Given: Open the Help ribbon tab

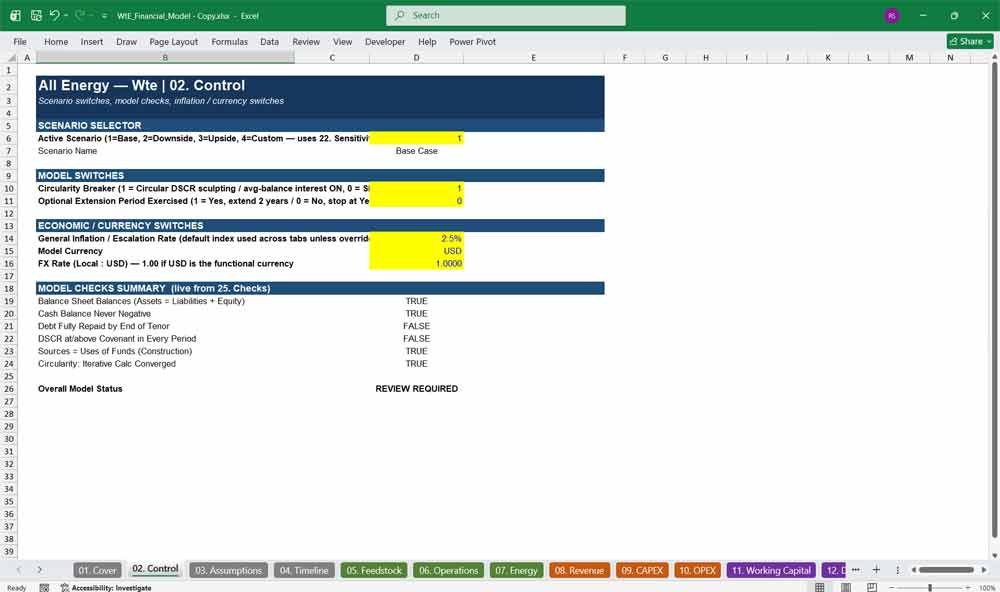Looking at the screenshot, I should pyautogui.click(x=427, y=41).
